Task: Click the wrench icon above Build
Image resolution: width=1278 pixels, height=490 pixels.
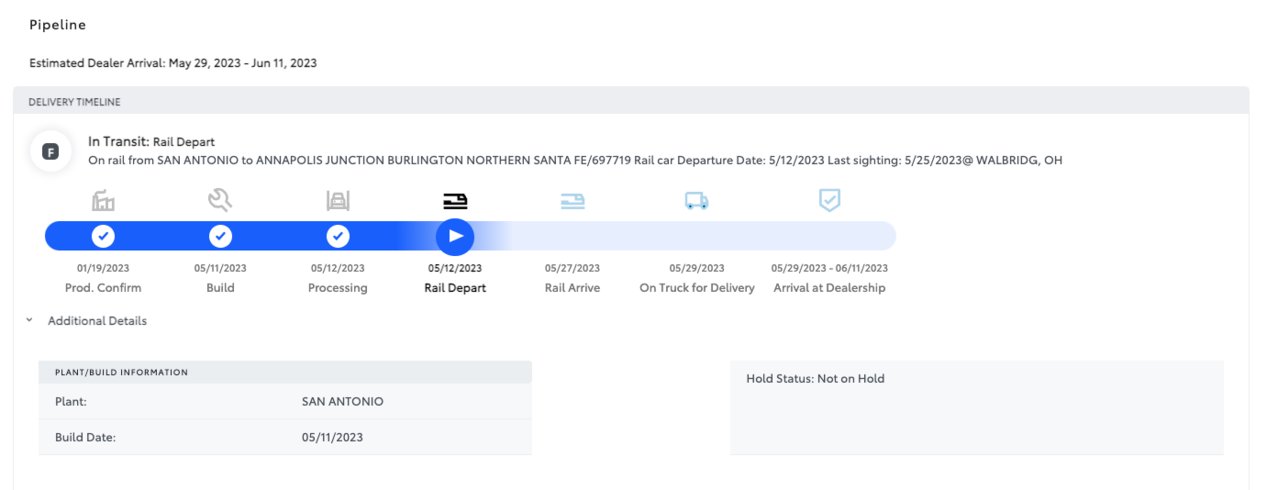Action: coord(220,201)
